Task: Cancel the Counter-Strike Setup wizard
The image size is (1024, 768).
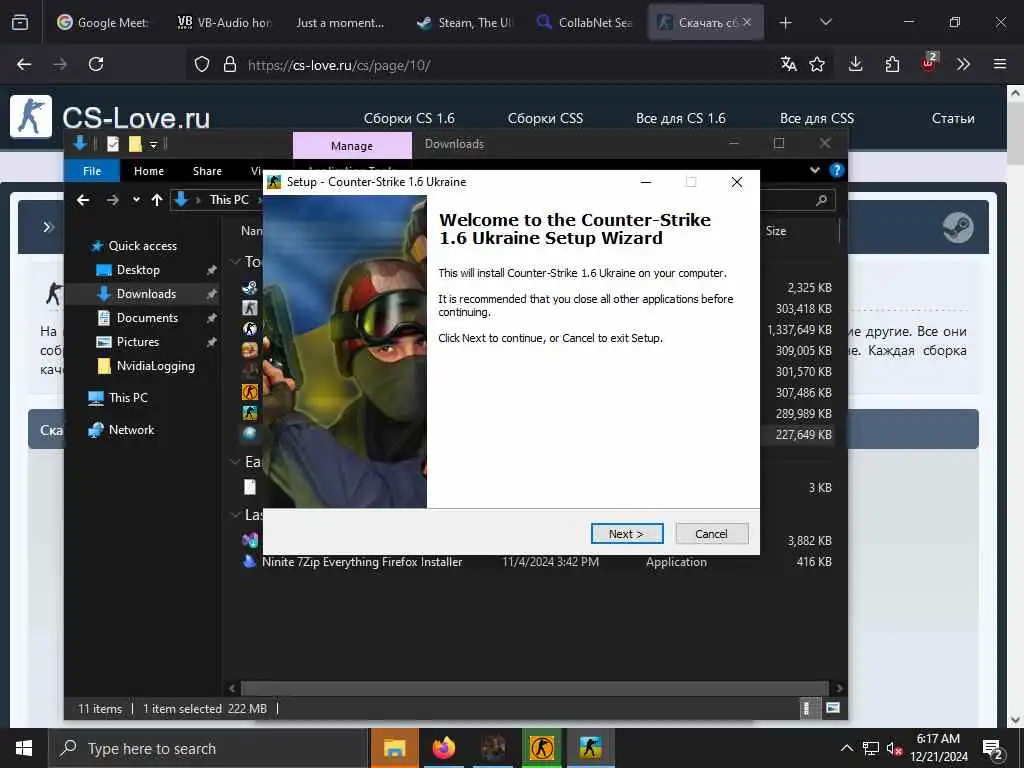Action: [x=711, y=534]
